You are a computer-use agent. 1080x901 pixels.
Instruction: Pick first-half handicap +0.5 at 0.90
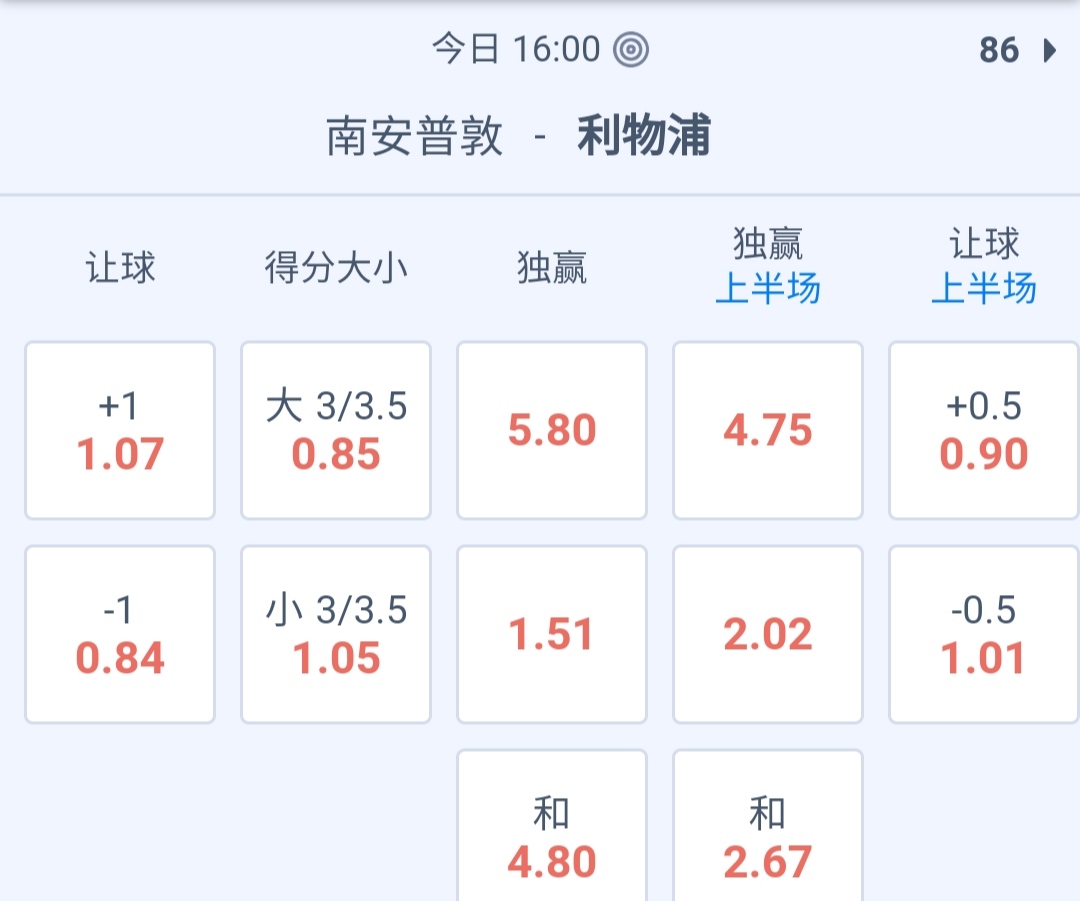(x=984, y=431)
